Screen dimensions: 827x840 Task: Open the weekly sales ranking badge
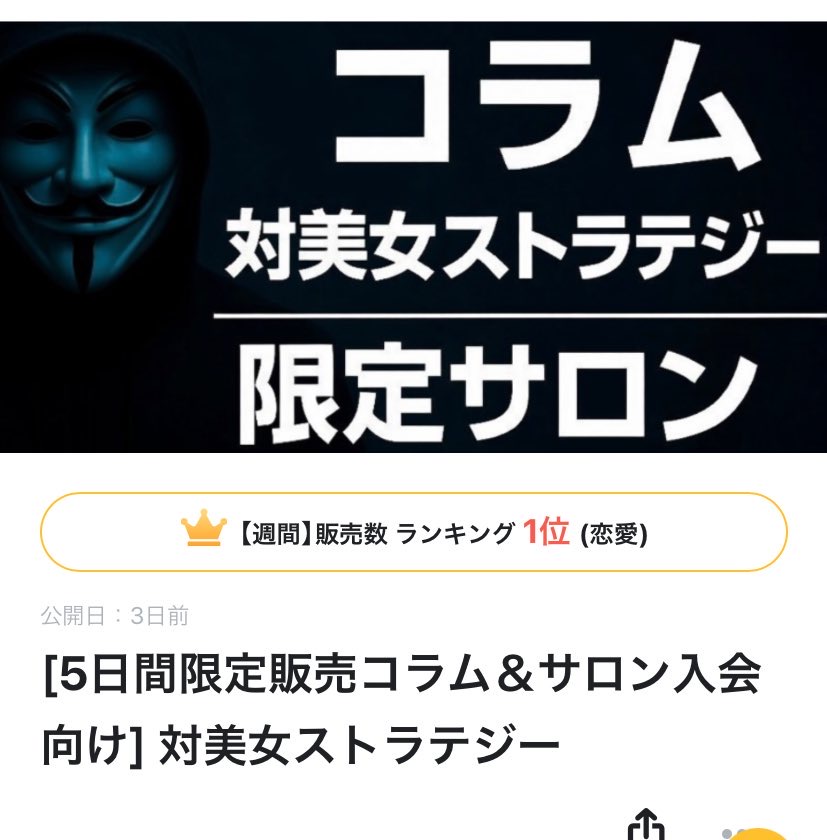tap(414, 532)
